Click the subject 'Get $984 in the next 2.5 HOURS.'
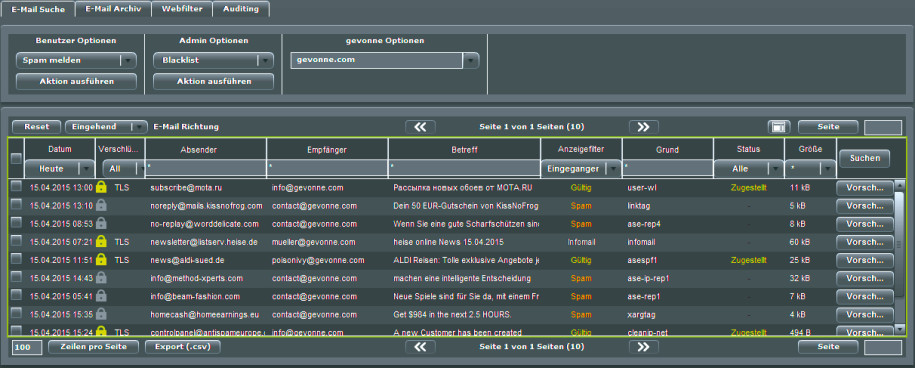Screen dimensions: 915x368 [452, 315]
